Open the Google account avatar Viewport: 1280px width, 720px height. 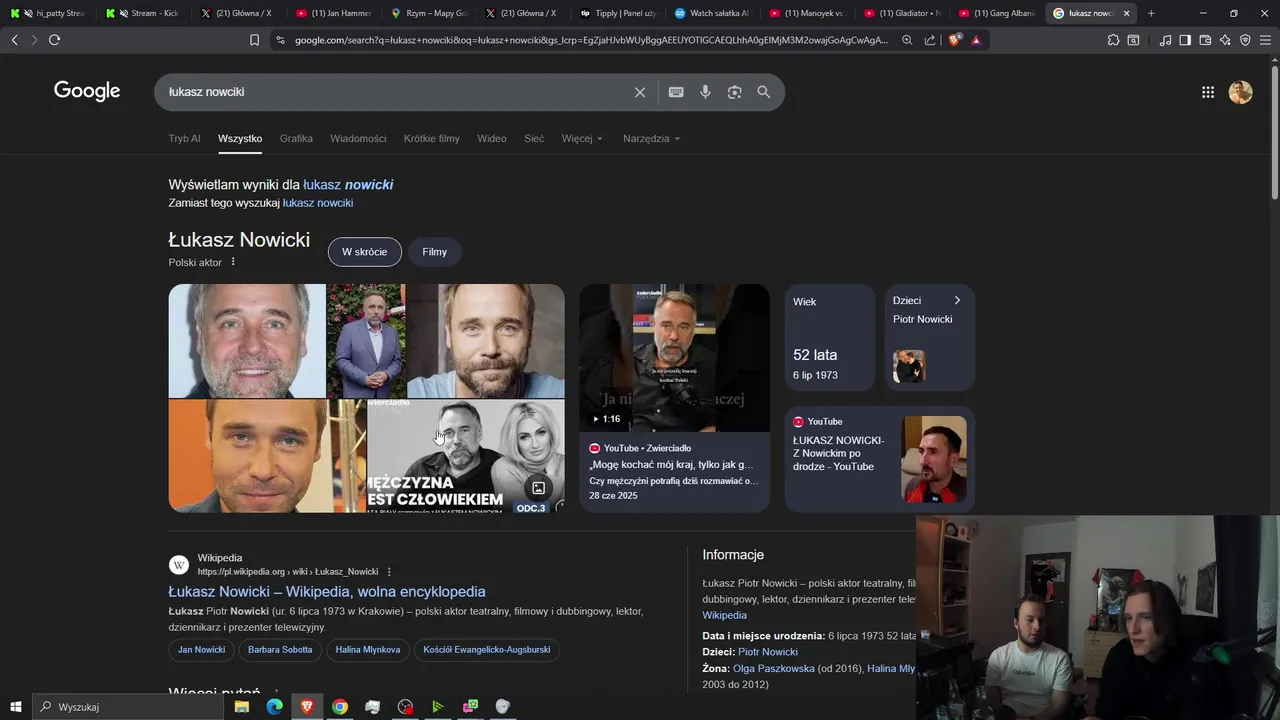point(1241,92)
